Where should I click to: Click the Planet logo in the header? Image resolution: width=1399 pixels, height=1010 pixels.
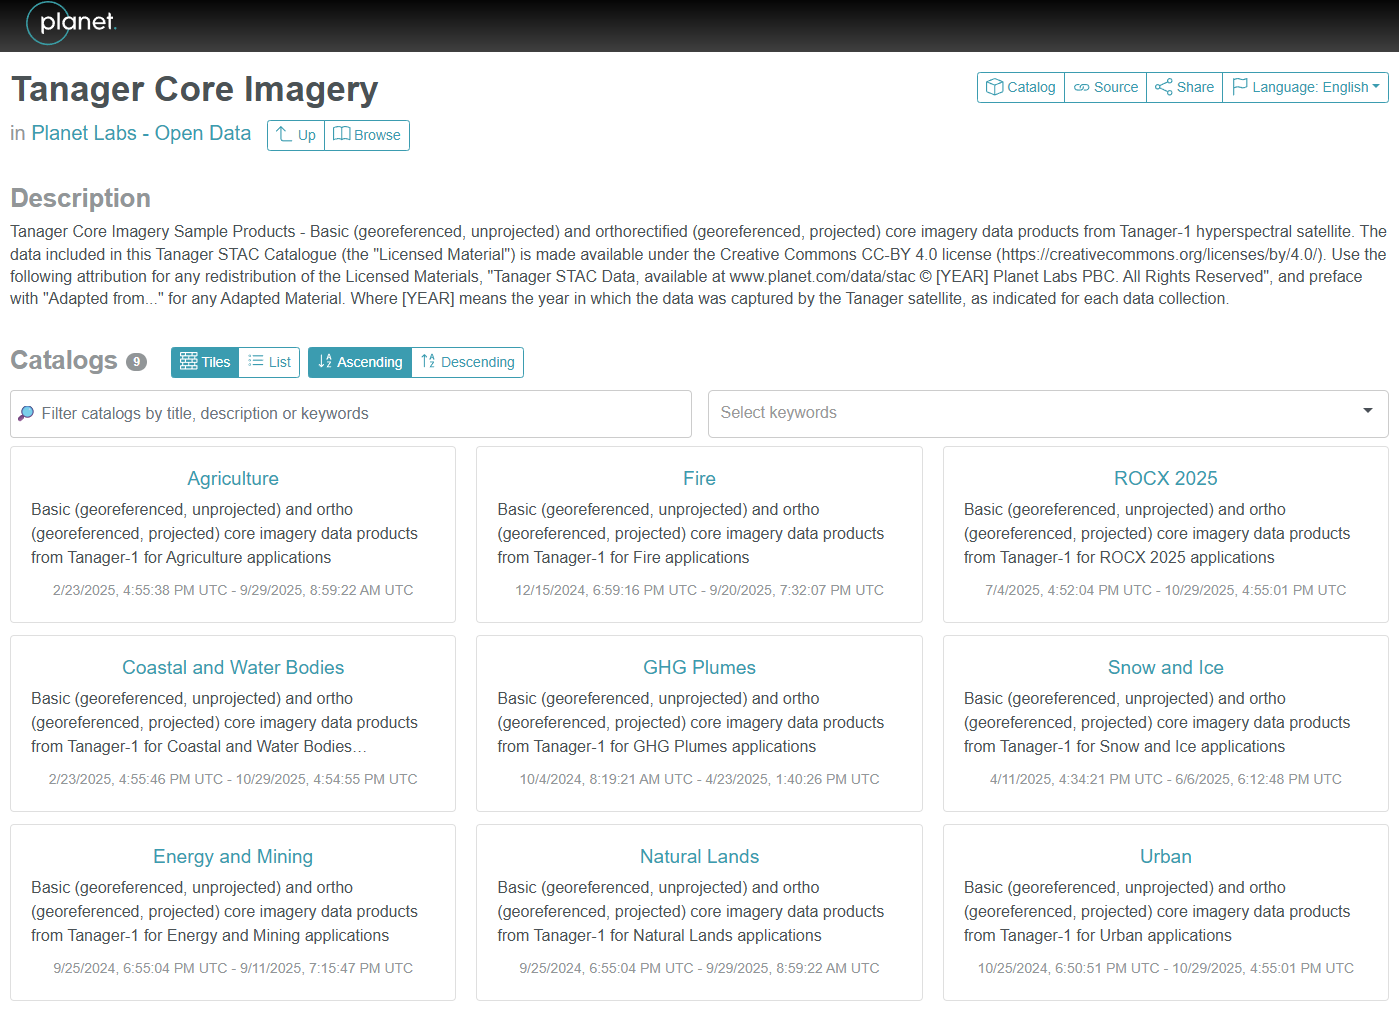pyautogui.click(x=71, y=23)
